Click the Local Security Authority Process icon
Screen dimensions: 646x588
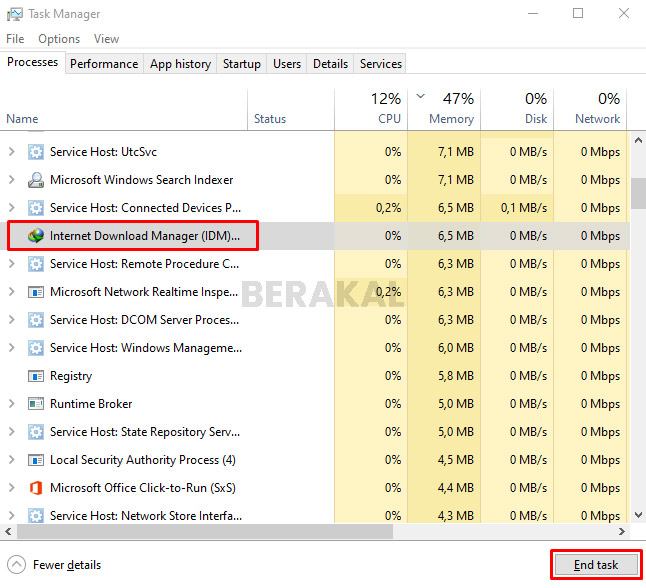[36, 460]
